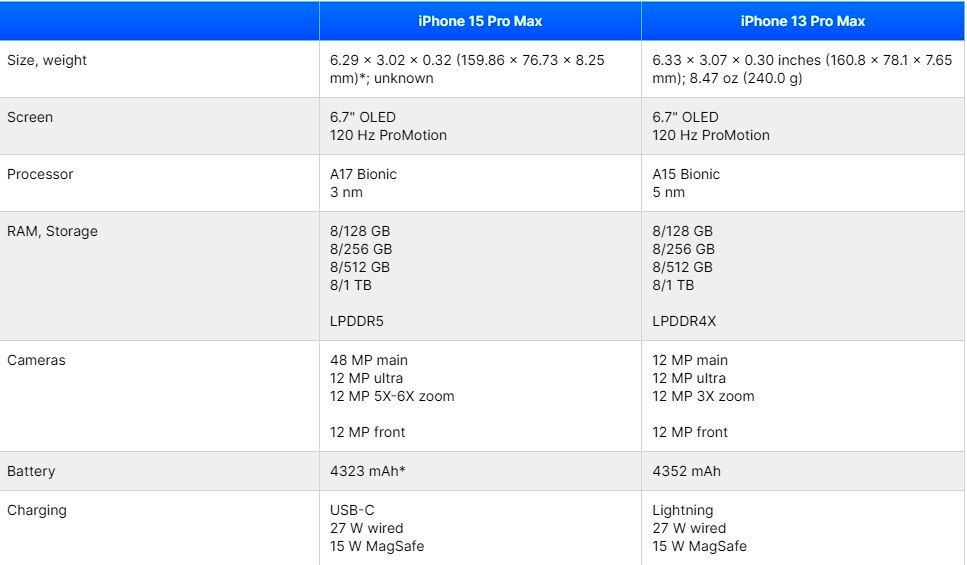Click the 4352 mAh battery value
This screenshot has width=967, height=565.
[686, 471]
